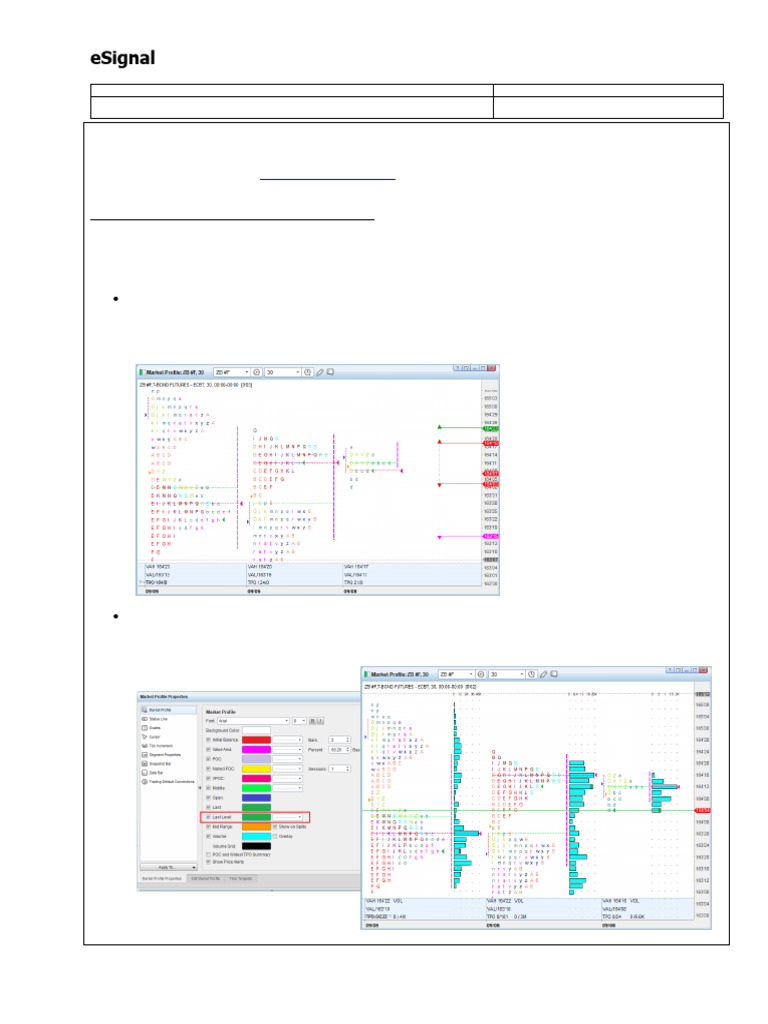Screen dimensions: 768x1024
Task: Toggle the Naked POC checkbox
Action: [208, 769]
